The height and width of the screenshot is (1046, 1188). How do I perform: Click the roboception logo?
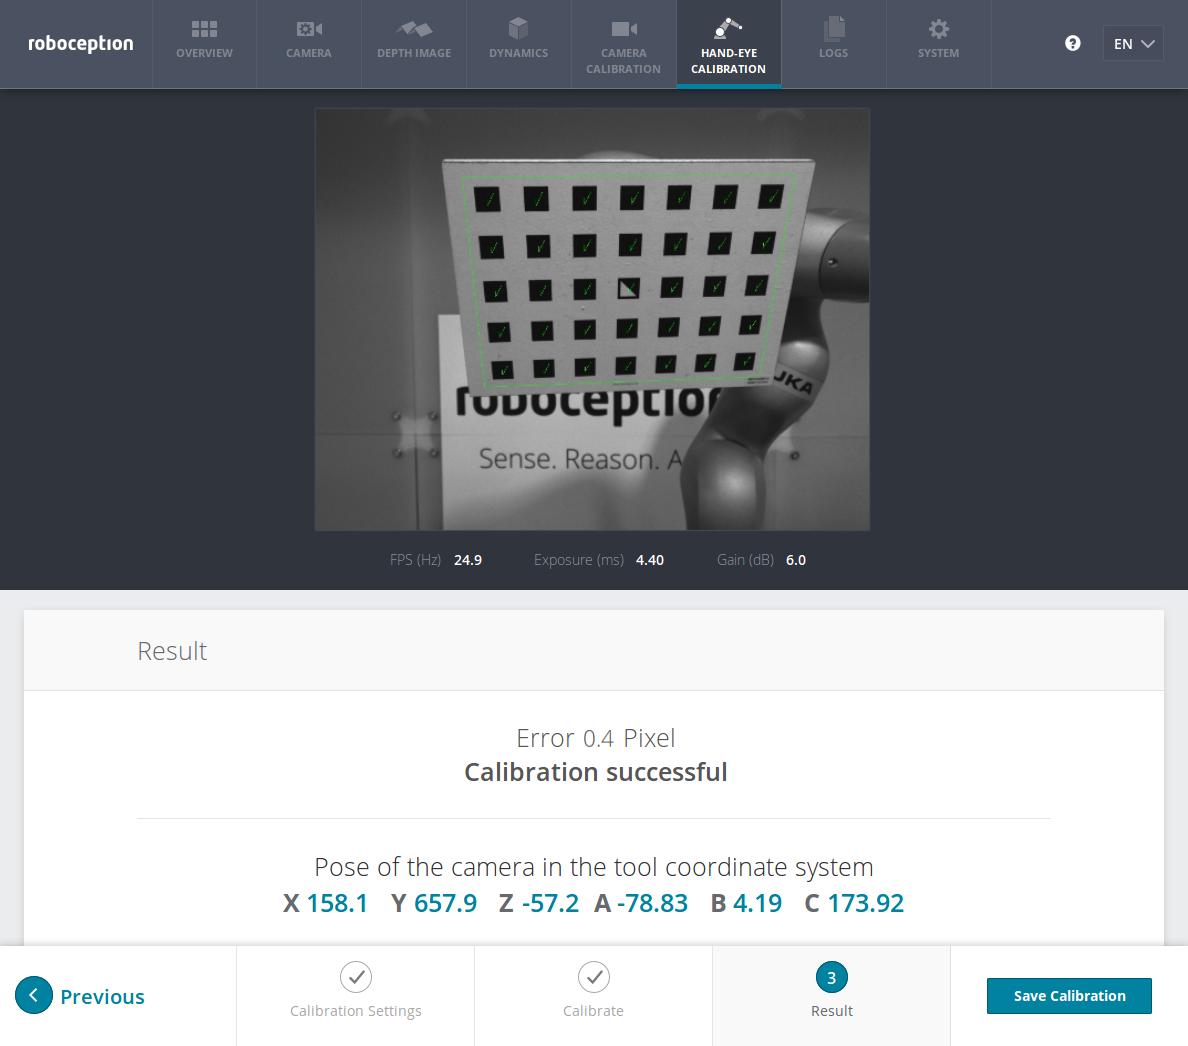80,44
